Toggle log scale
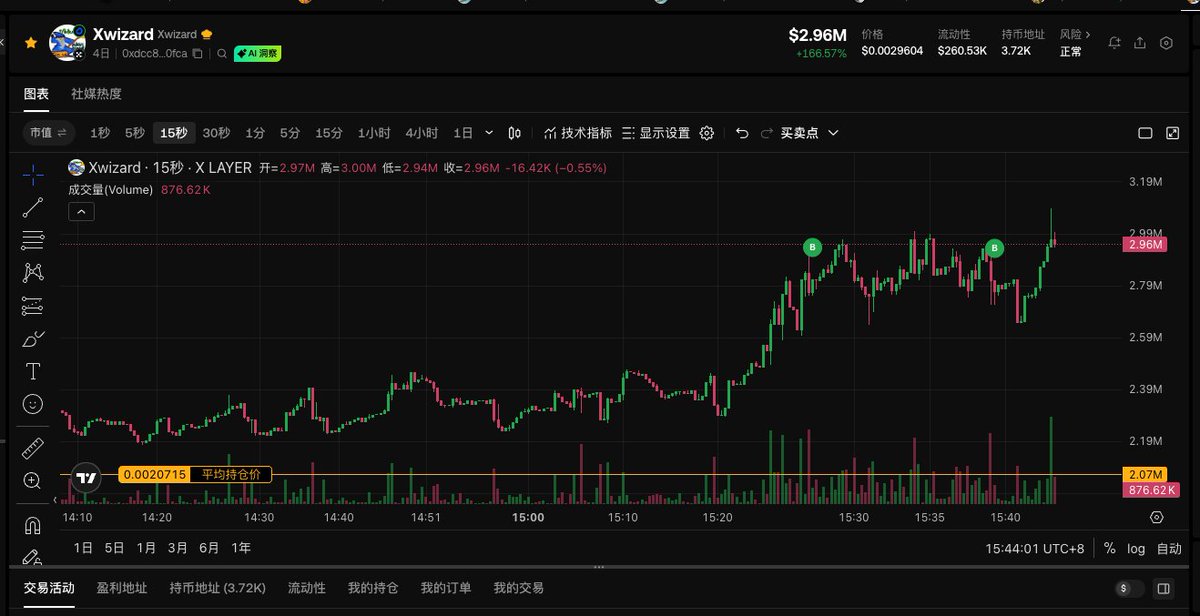The width and height of the screenshot is (1200, 616). click(x=1136, y=548)
